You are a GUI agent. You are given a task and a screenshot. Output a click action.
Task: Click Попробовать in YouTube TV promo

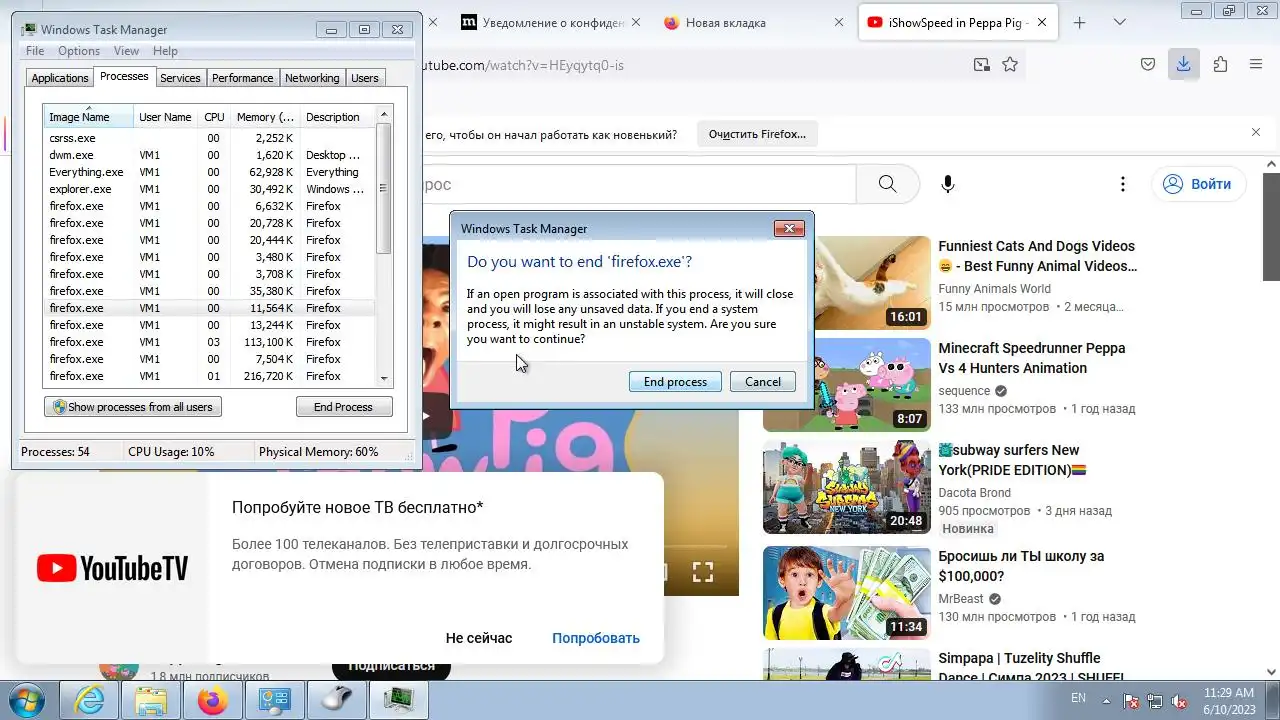coord(596,638)
